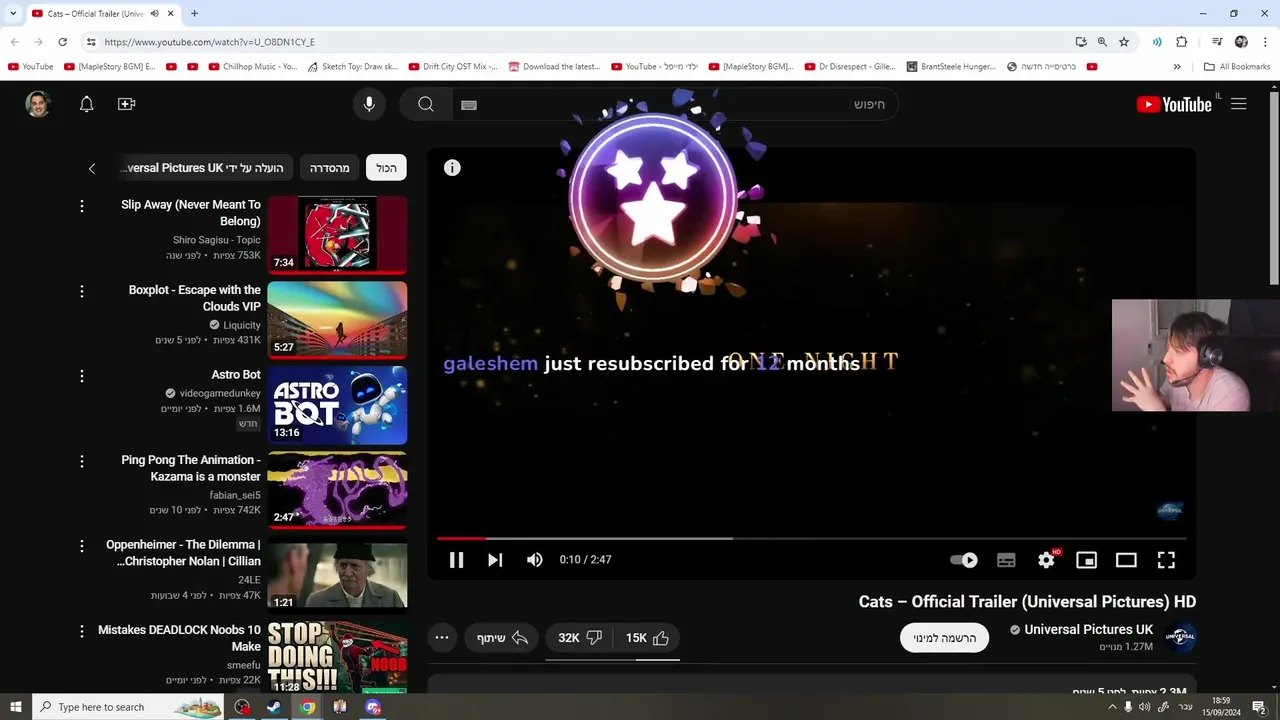Open the Chrome extensions puzzle icon
This screenshot has width=1280, height=720.
click(1182, 42)
